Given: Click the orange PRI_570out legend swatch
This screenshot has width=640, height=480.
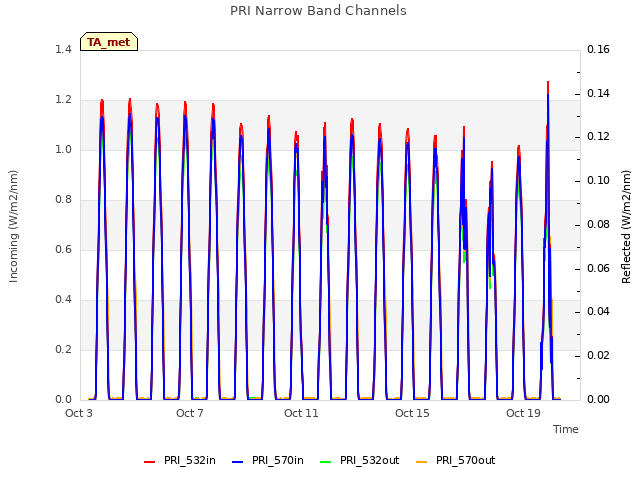Looking at the screenshot, I should coord(422,462).
